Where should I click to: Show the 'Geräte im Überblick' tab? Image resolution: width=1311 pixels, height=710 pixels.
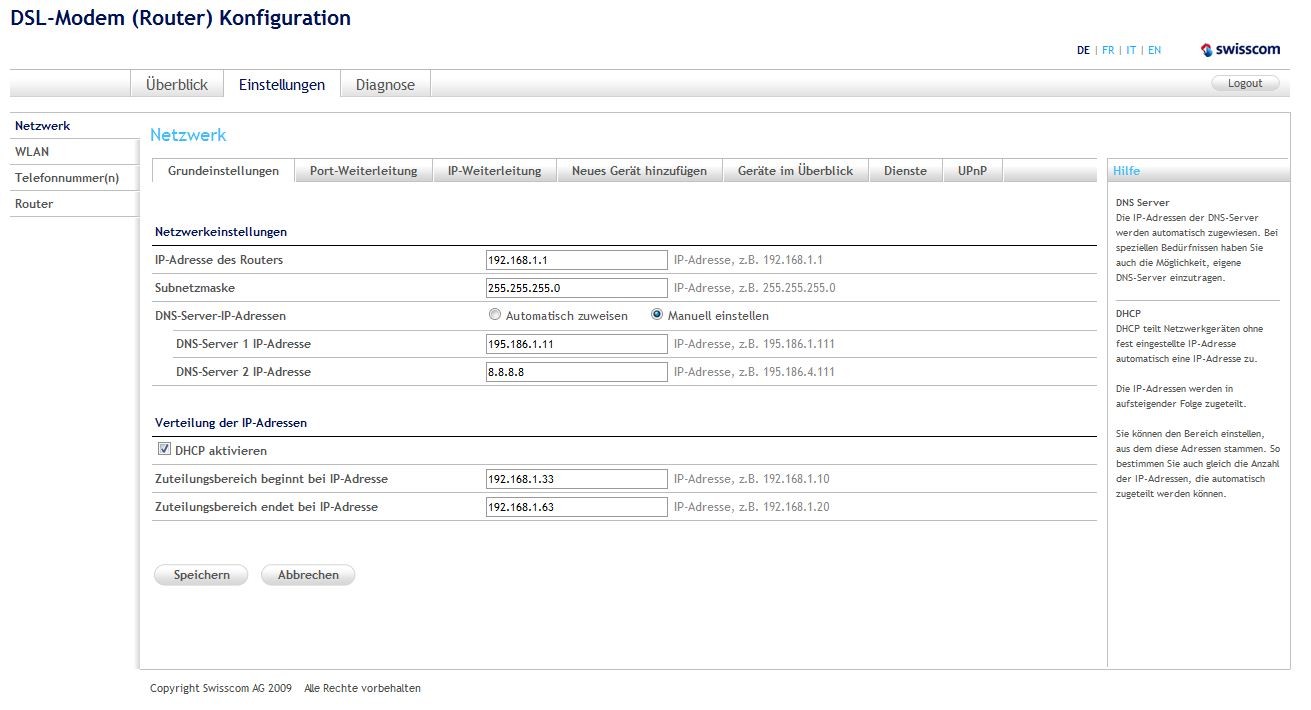[x=795, y=171]
